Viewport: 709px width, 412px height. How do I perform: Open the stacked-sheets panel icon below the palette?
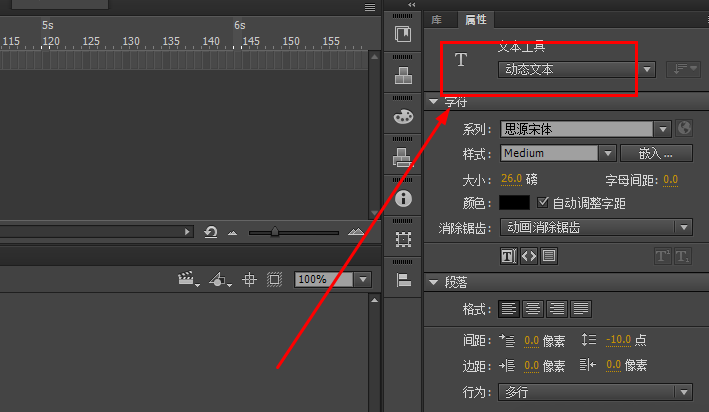[x=403, y=157]
